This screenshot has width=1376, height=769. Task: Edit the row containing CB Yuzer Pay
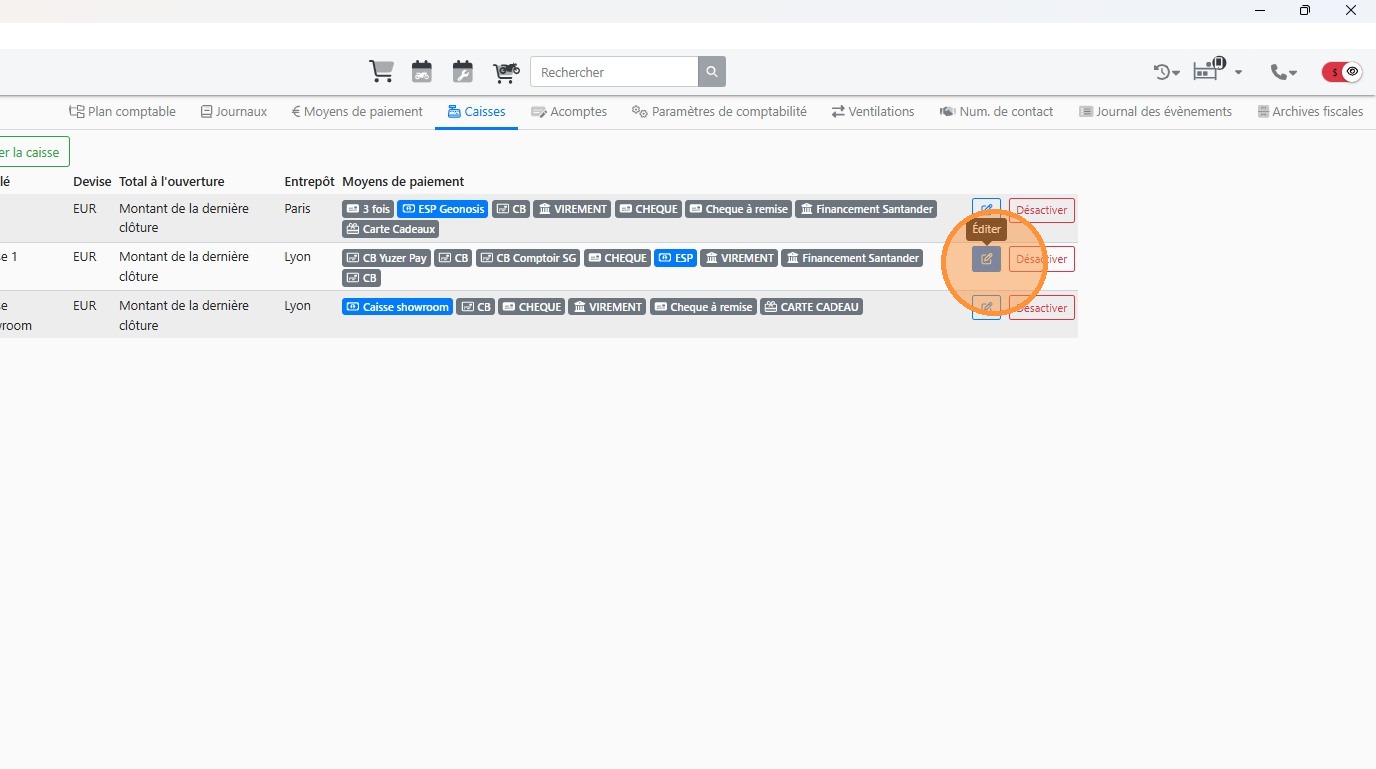(x=986, y=259)
